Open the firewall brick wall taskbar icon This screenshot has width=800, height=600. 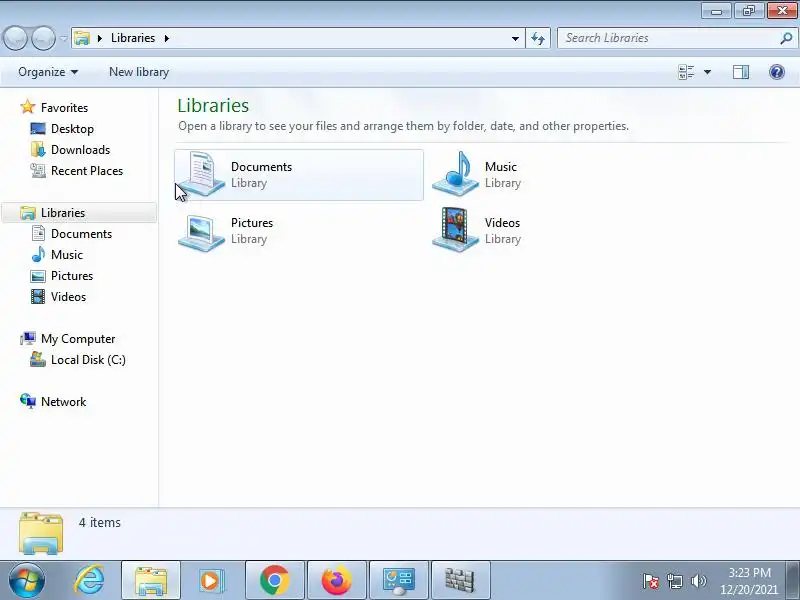460,580
